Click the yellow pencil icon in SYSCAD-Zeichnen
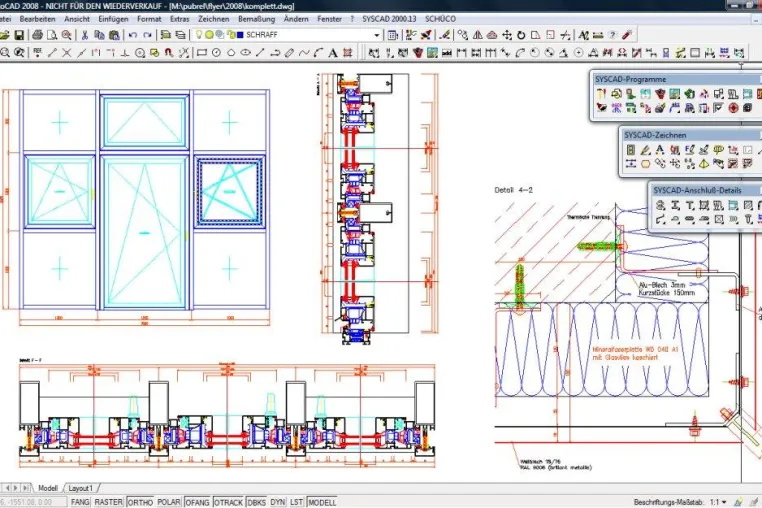Viewport: 762px width, 508px height. [x=645, y=150]
